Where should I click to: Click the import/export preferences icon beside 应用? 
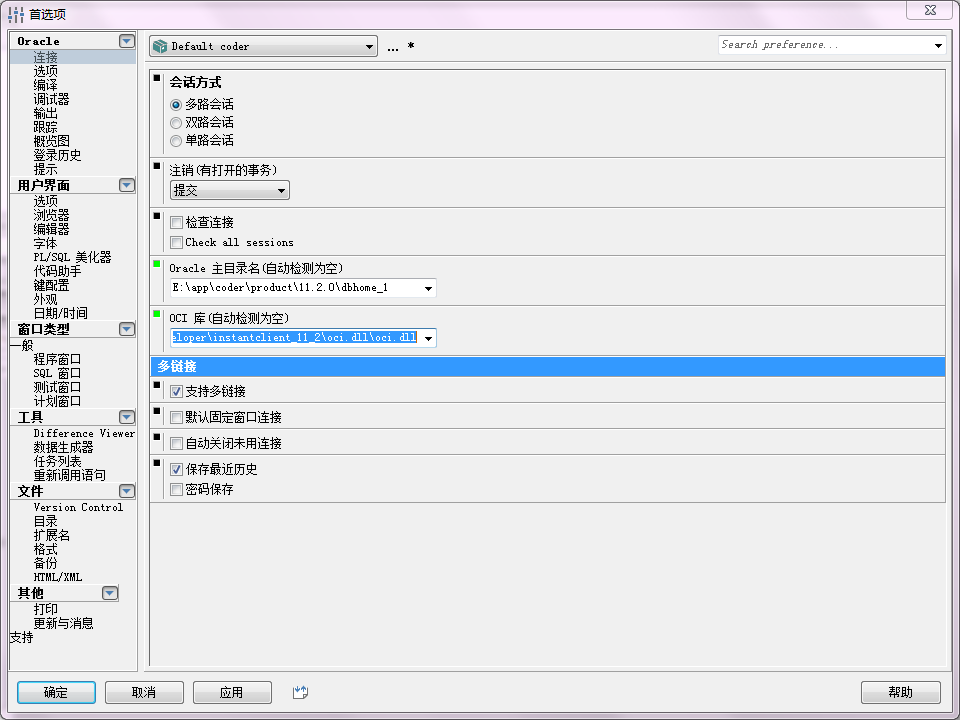point(300,692)
